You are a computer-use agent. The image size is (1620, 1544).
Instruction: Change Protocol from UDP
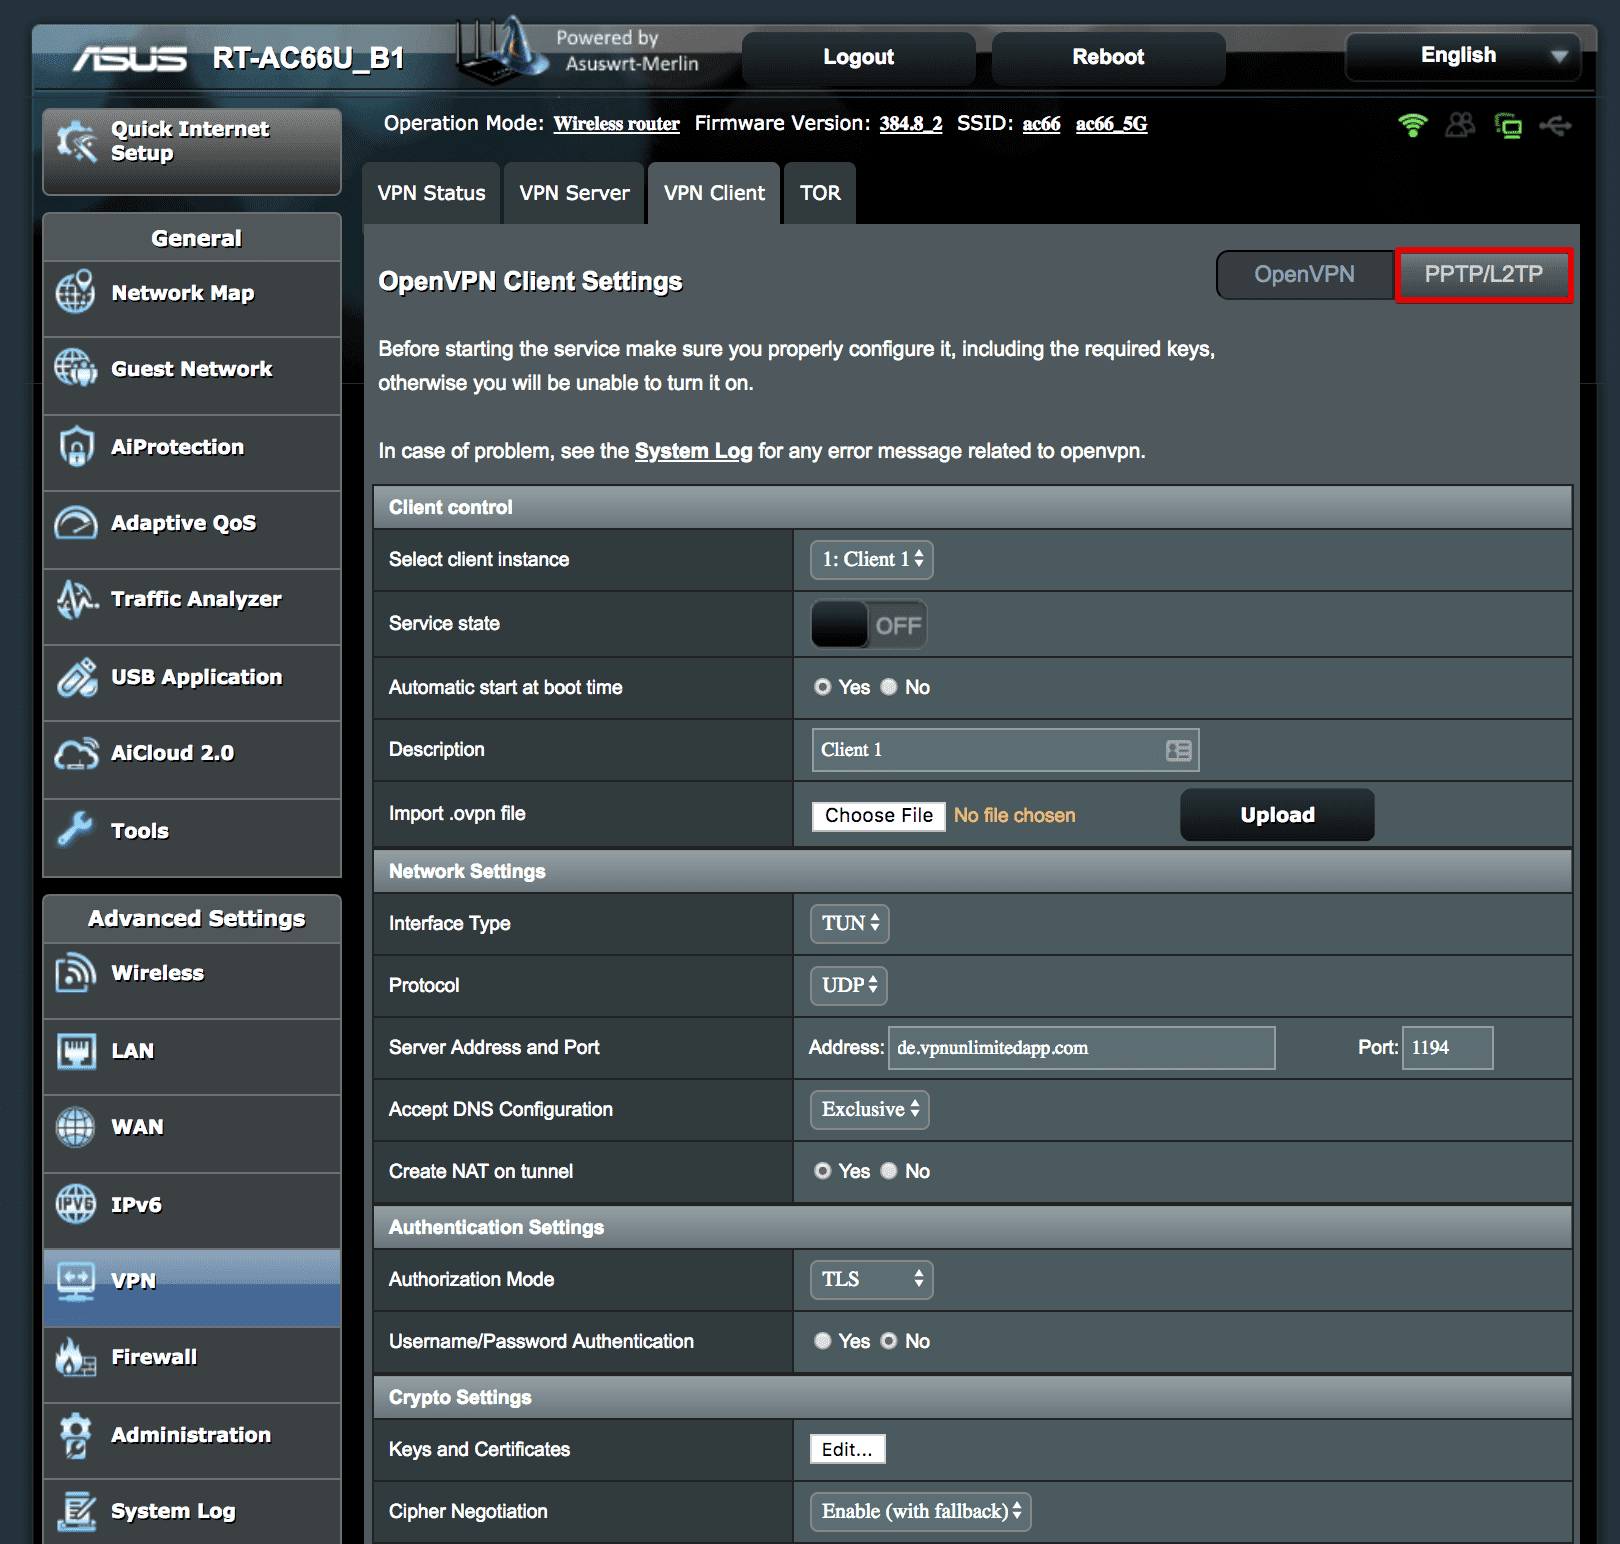click(x=847, y=985)
